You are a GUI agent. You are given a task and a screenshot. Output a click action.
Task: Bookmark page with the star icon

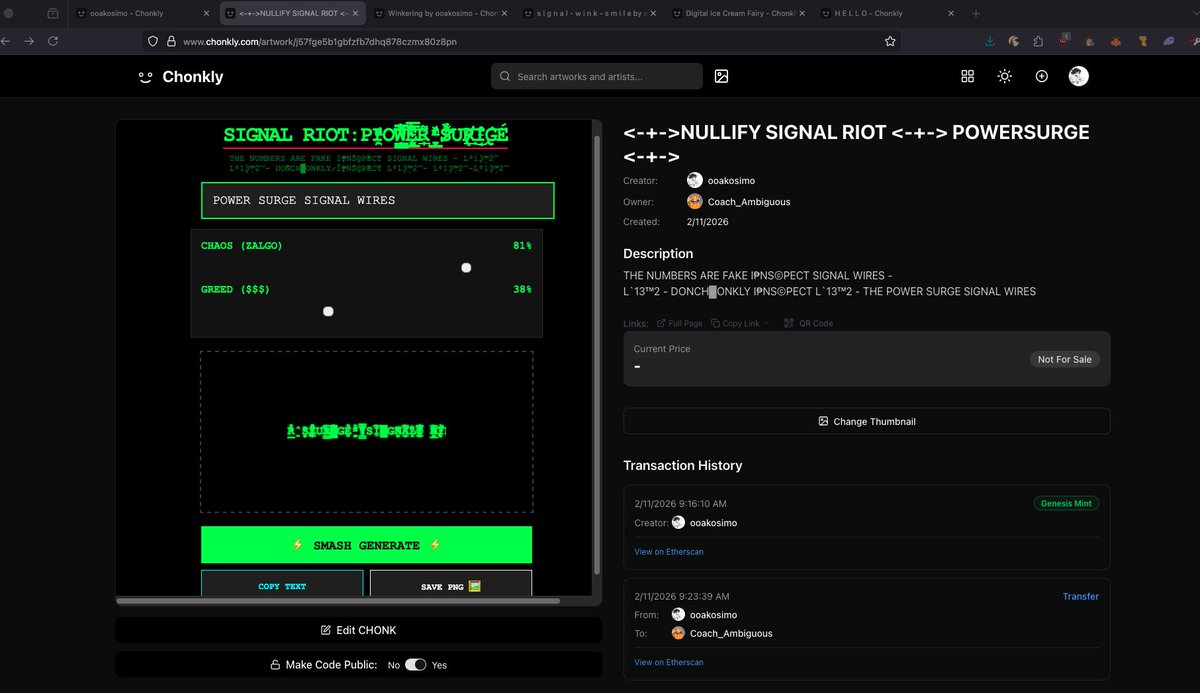coord(889,41)
